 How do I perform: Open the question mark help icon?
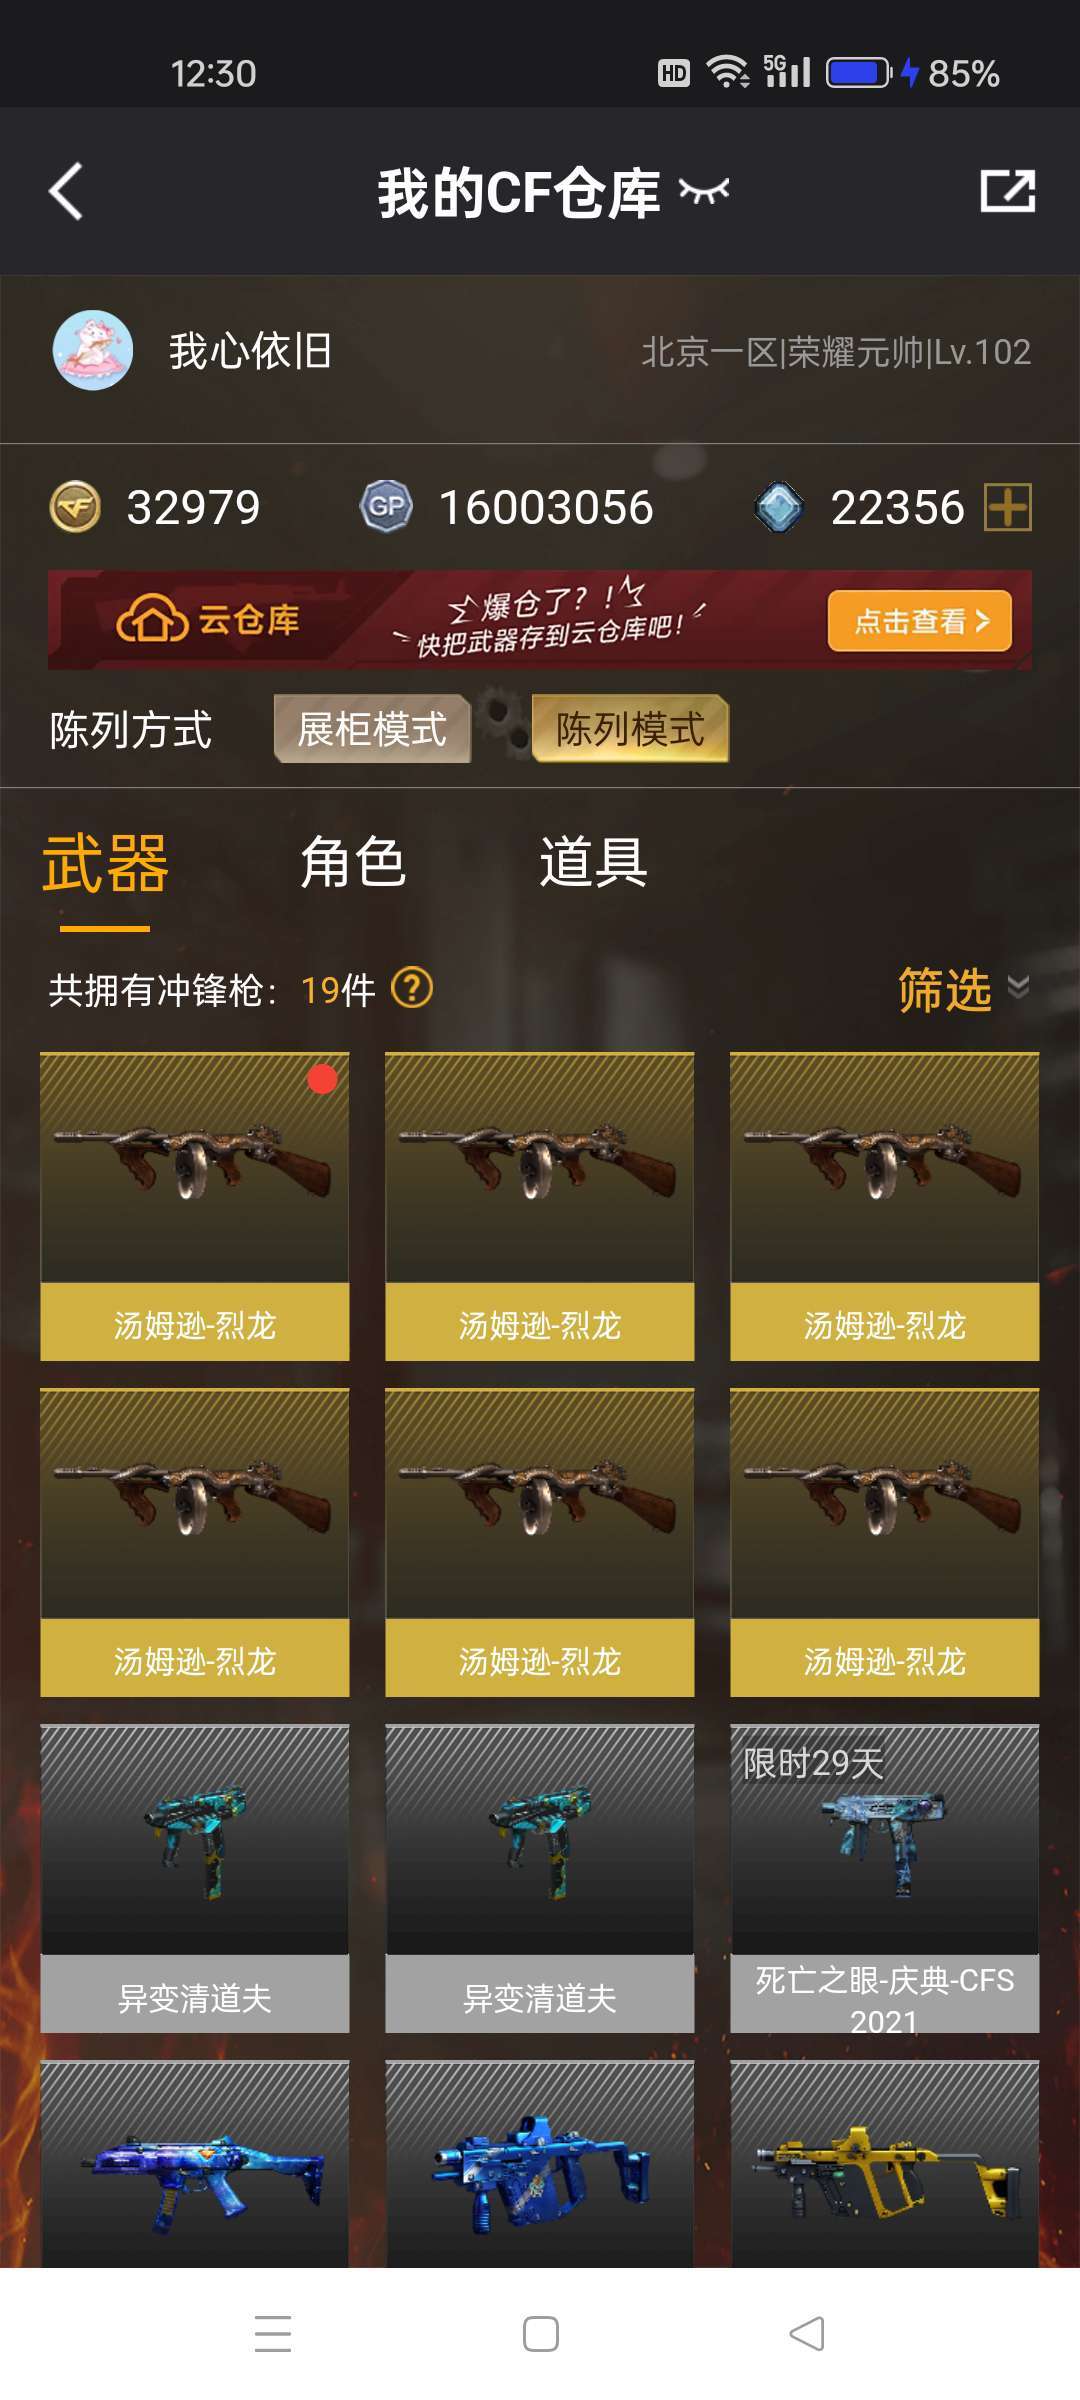click(x=412, y=988)
